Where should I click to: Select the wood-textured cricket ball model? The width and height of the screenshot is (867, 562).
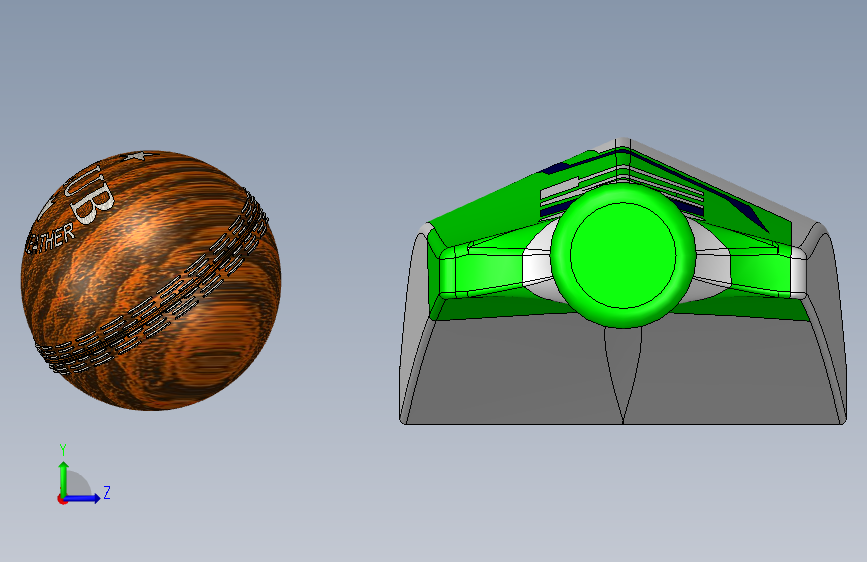150,280
